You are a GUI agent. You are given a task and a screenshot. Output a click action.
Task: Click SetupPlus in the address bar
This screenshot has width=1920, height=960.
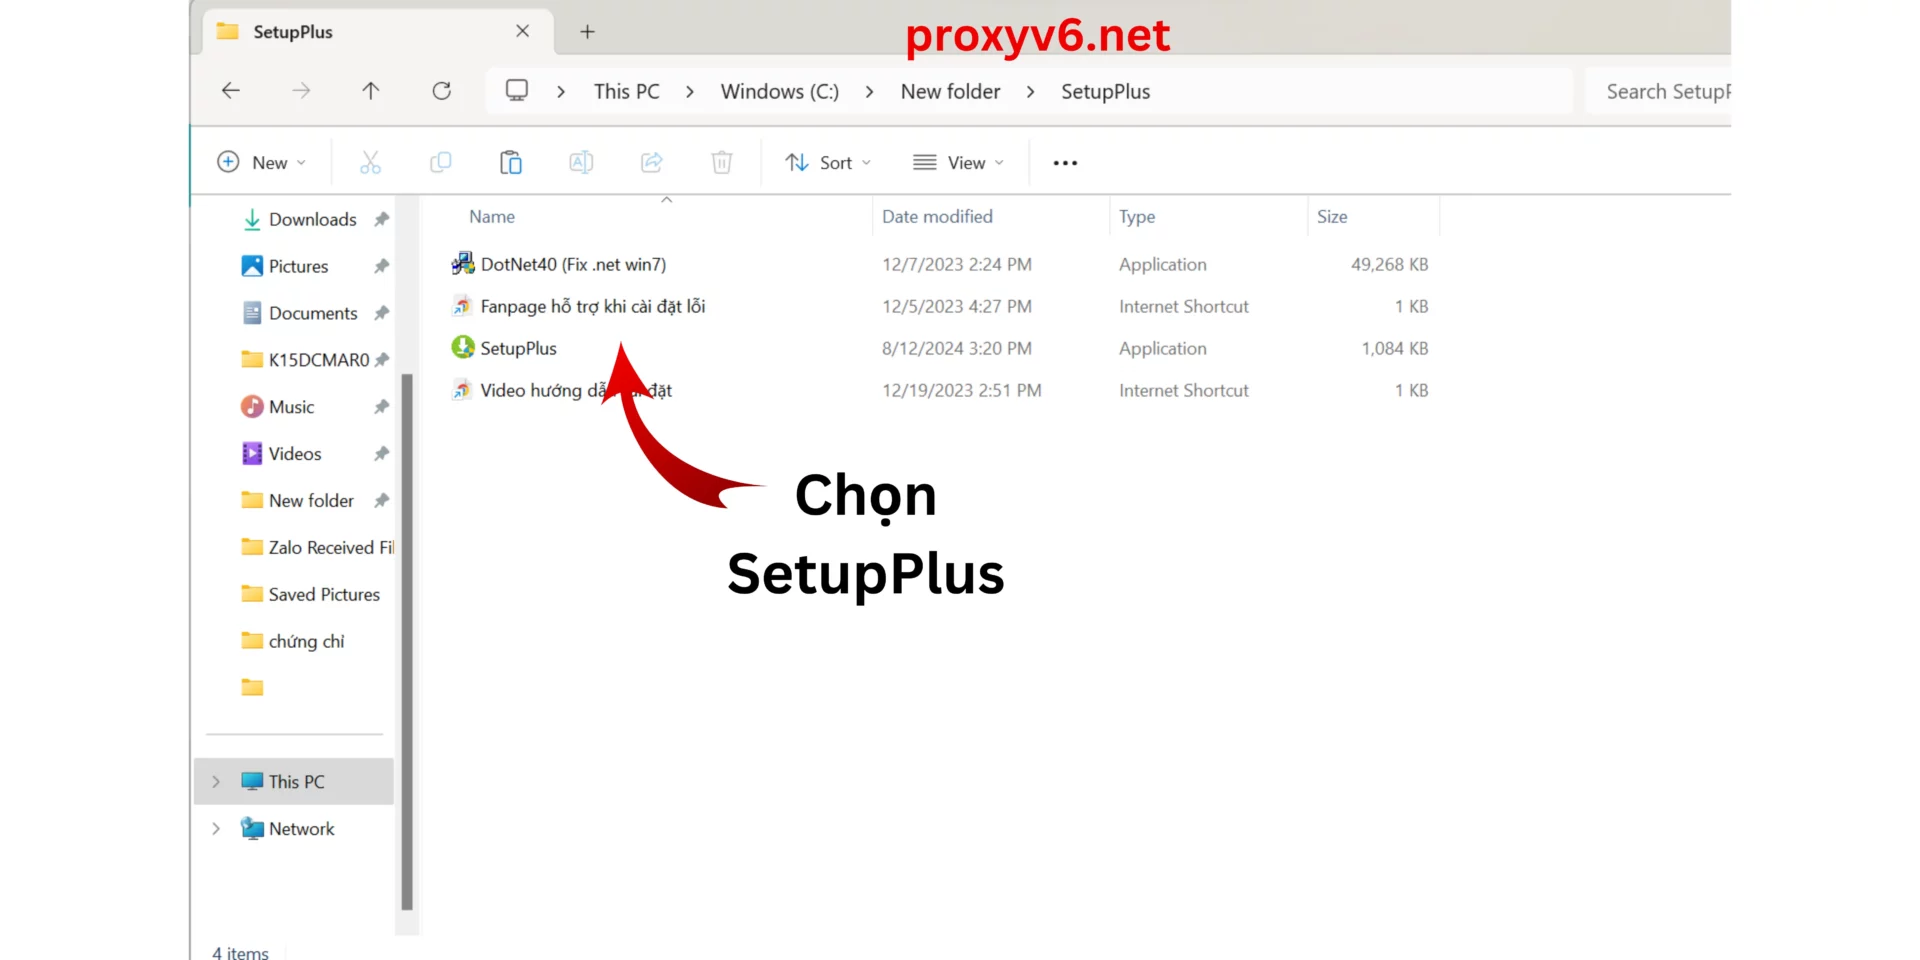coord(1105,91)
